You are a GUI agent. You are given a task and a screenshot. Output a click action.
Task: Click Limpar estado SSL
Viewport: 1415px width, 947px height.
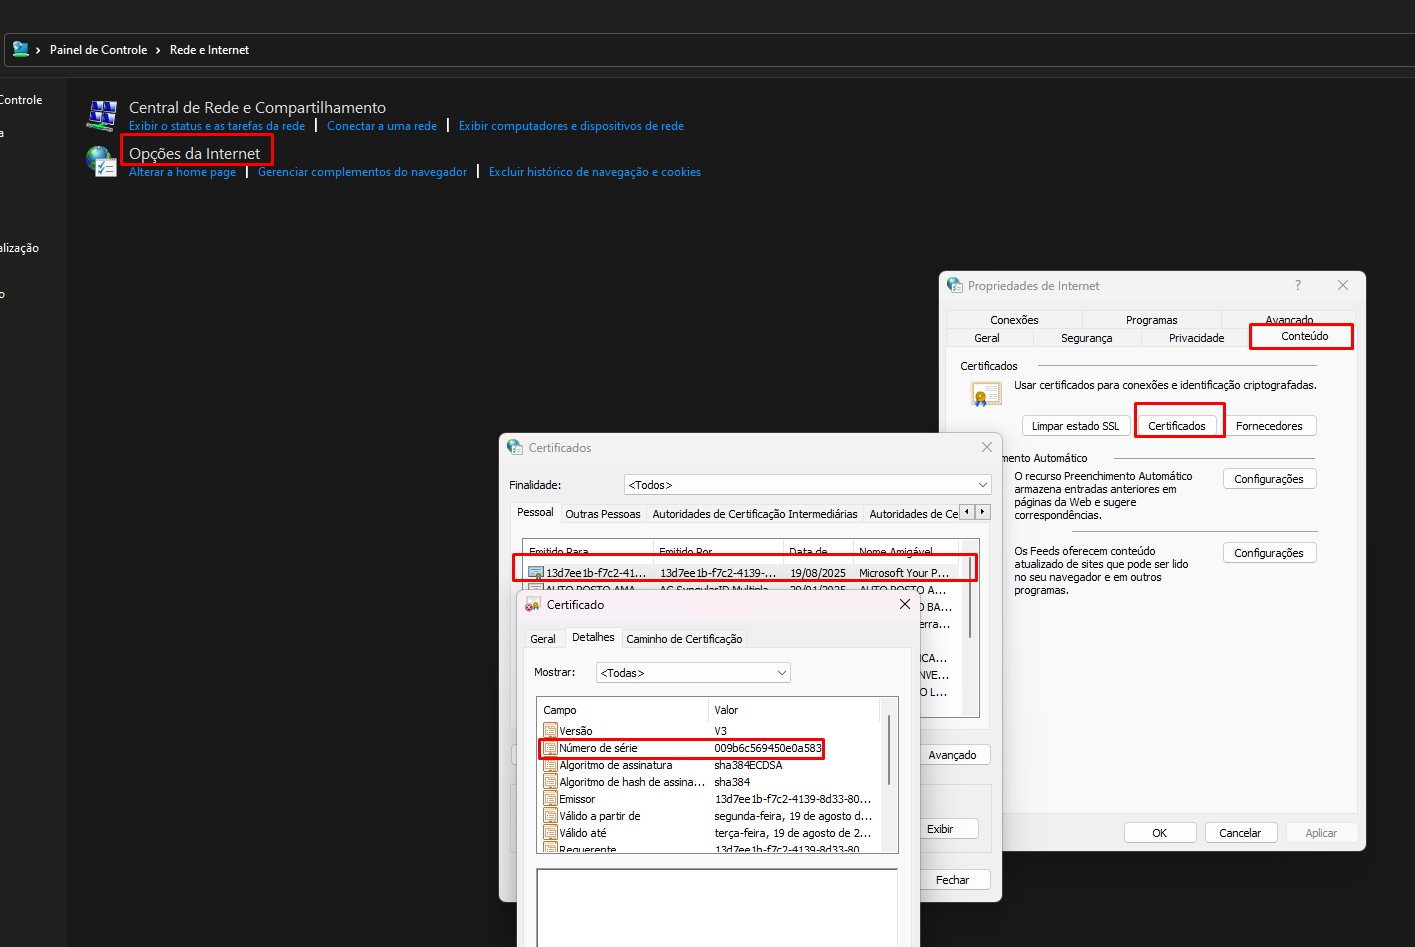pos(1075,426)
